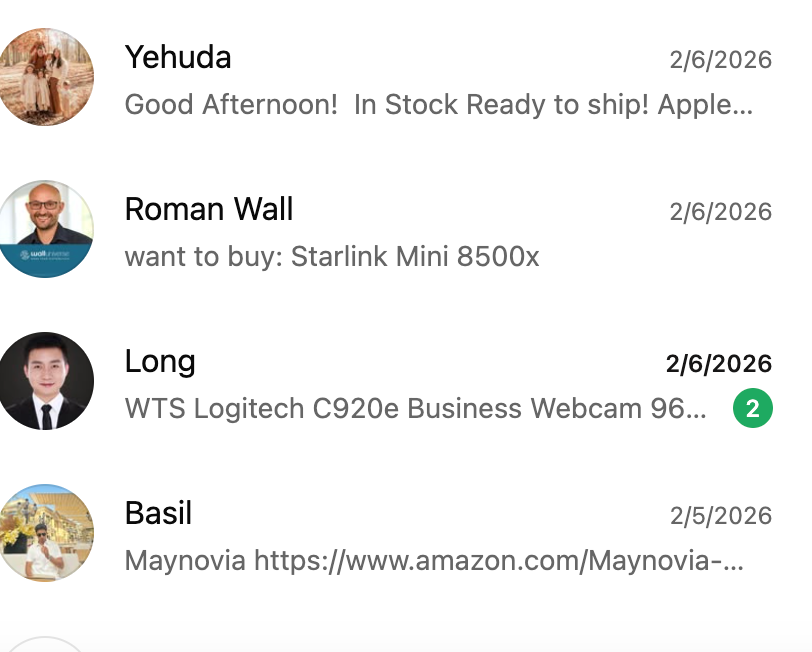This screenshot has width=812, height=652.
Task: Select the bold 2/6/2026 date on Long's chat
Action: pos(718,363)
